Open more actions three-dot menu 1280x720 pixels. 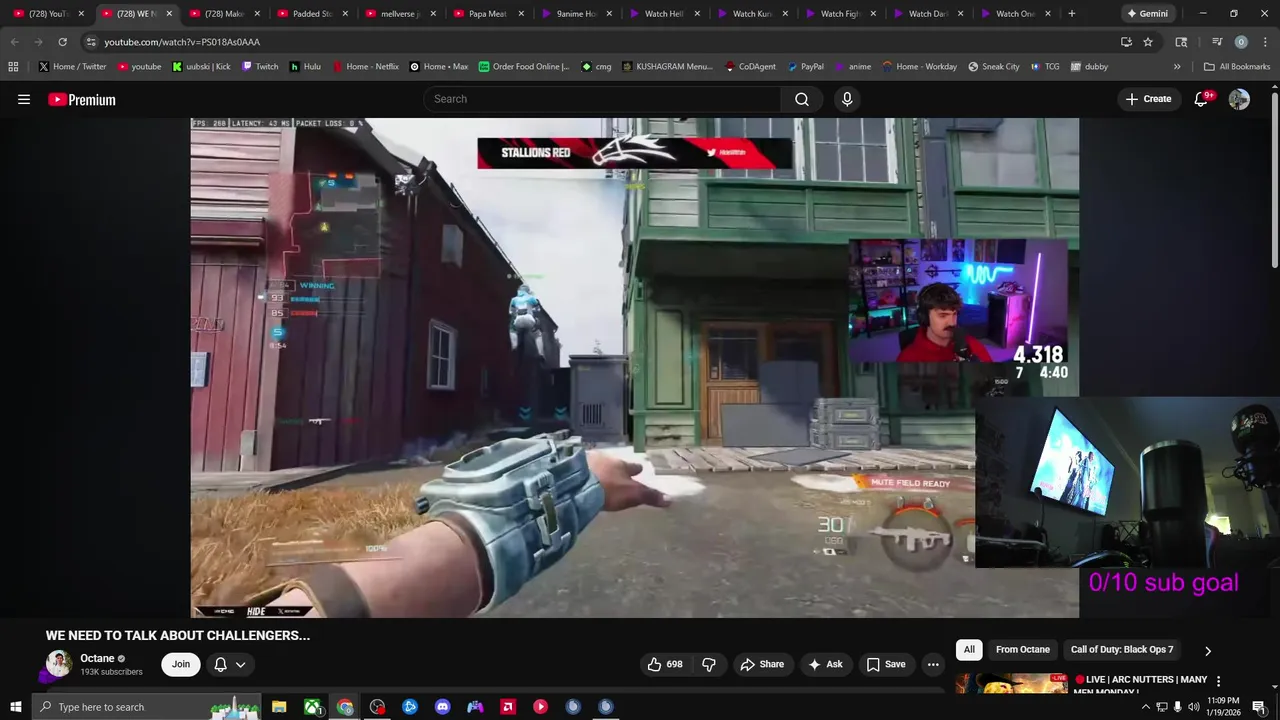[x=933, y=664]
